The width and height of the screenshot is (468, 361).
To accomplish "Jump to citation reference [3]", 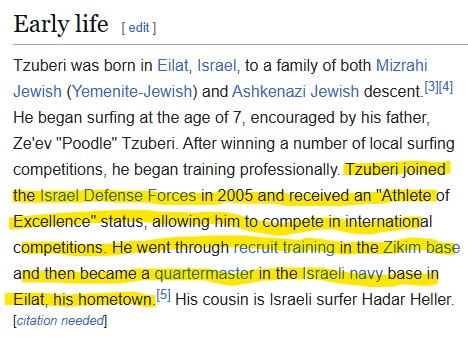I will click(x=432, y=87).
